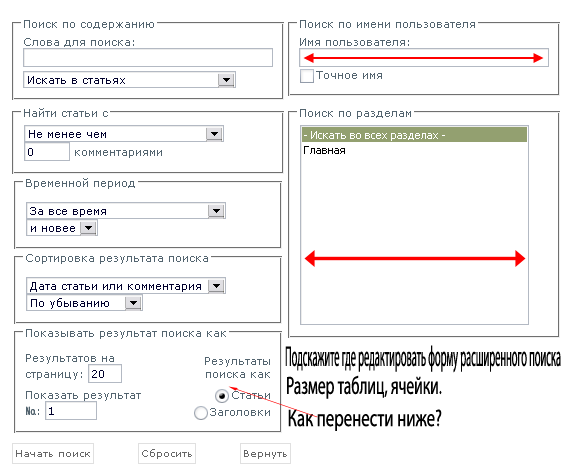
Task: Click the arrow of 'Искать в статьях' combo
Action: coord(227,80)
